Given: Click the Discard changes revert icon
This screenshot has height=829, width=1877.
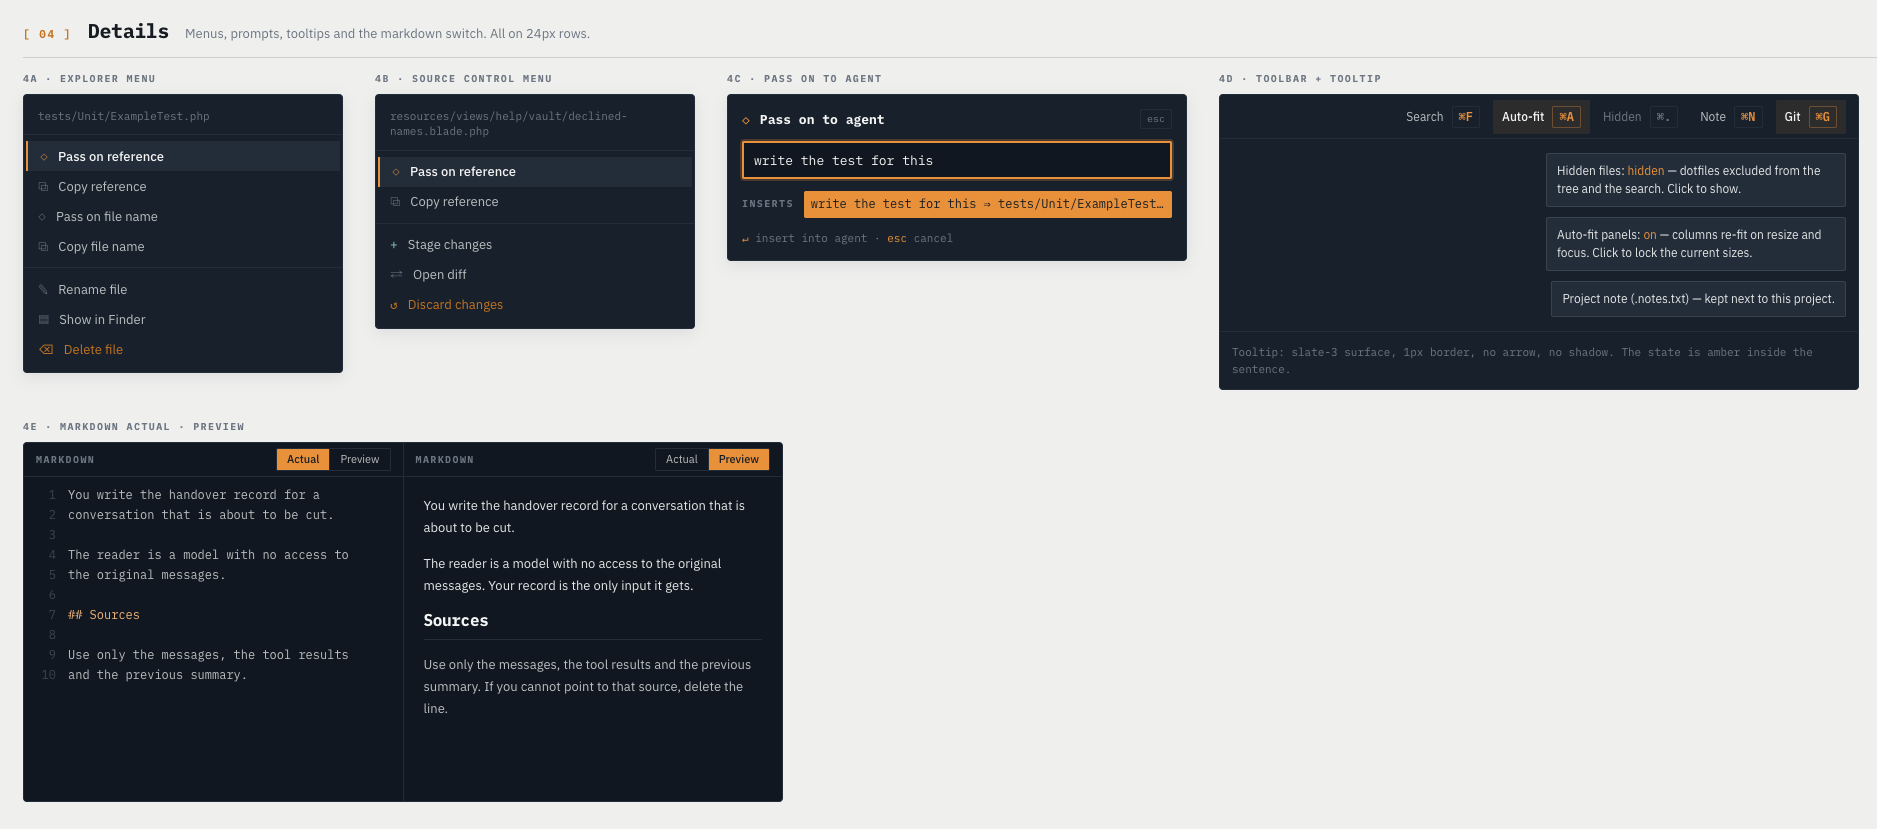Looking at the screenshot, I should (394, 305).
